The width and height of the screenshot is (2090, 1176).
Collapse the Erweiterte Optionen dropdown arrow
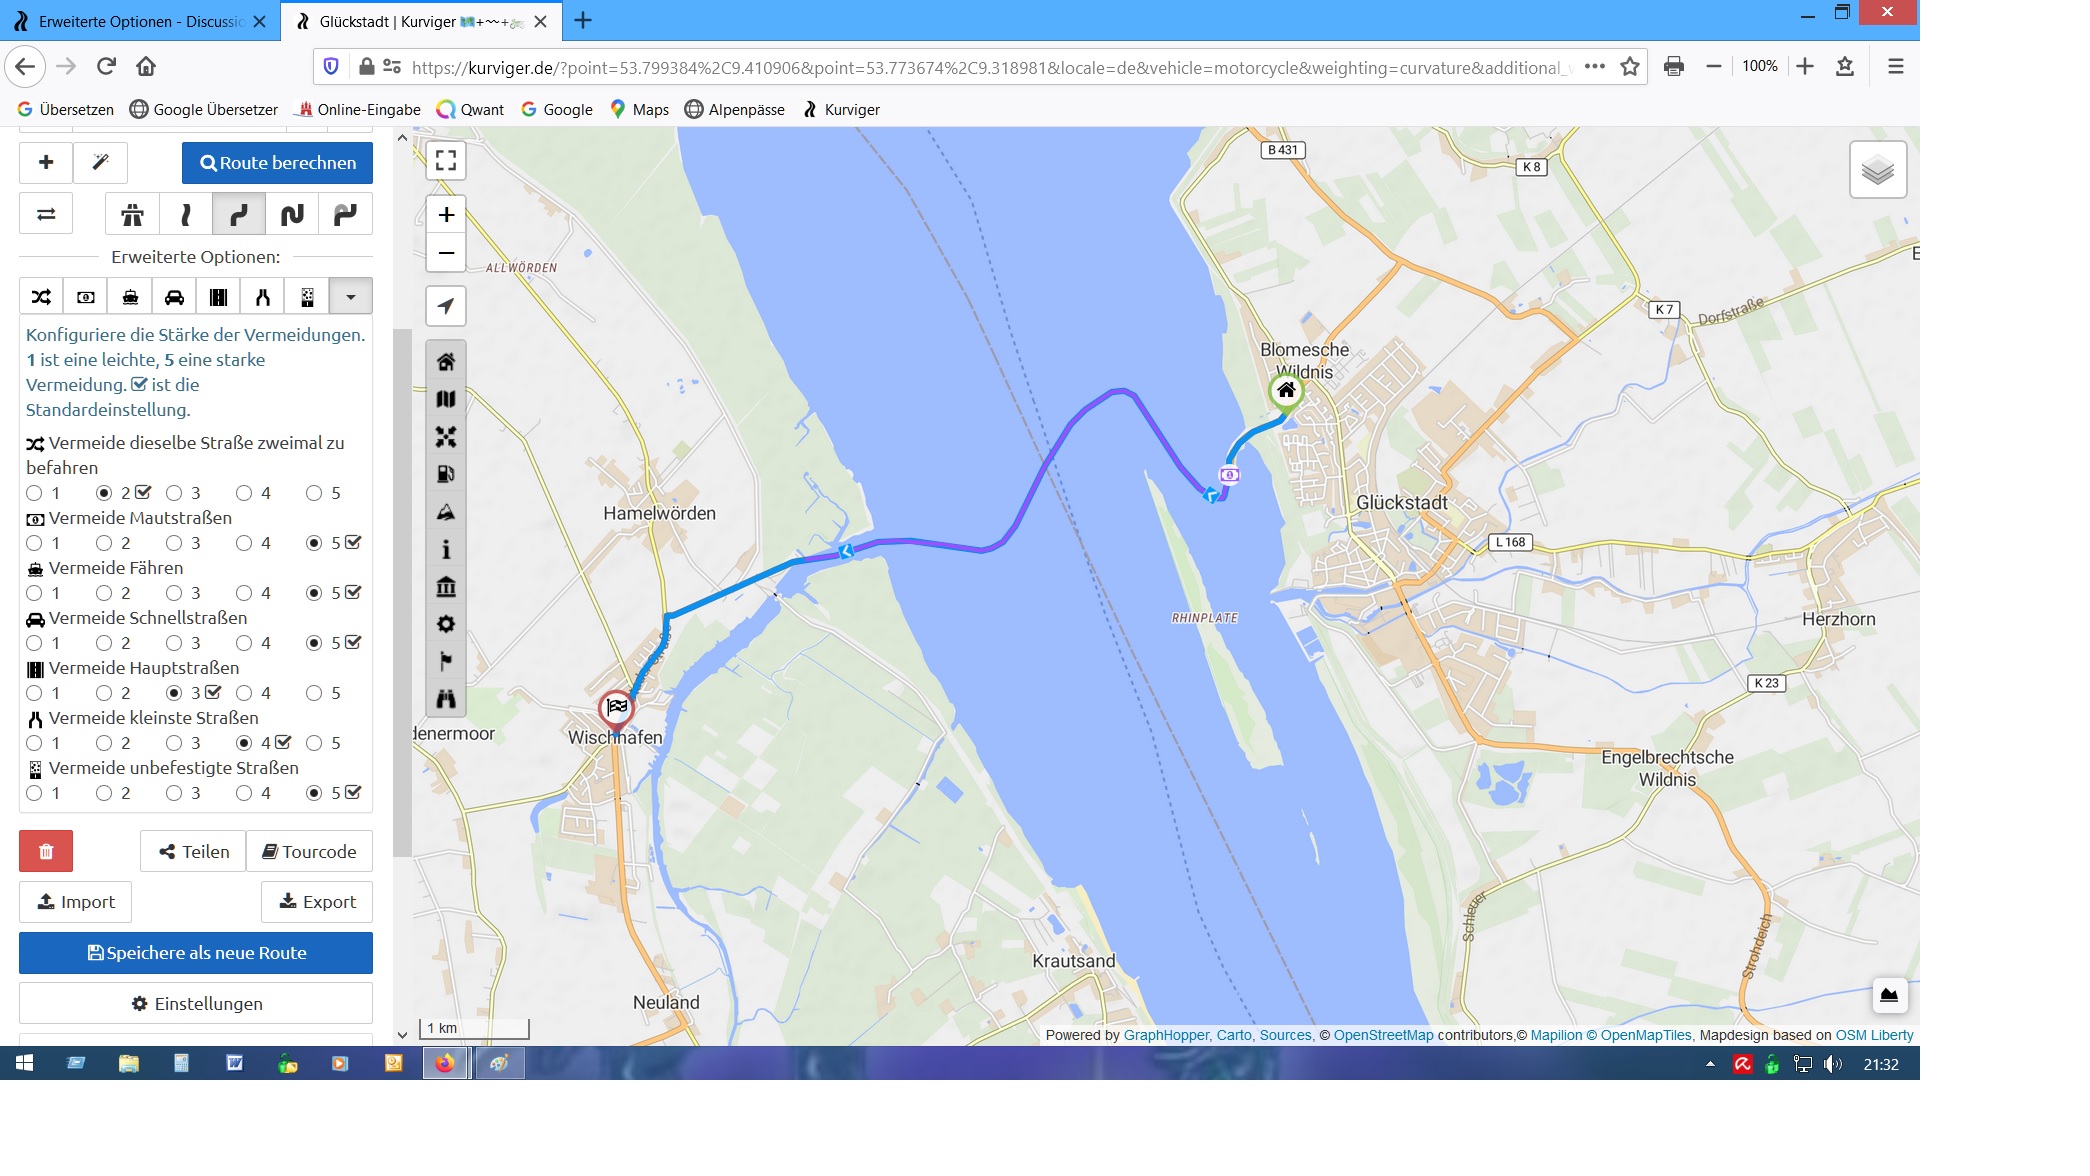351,297
